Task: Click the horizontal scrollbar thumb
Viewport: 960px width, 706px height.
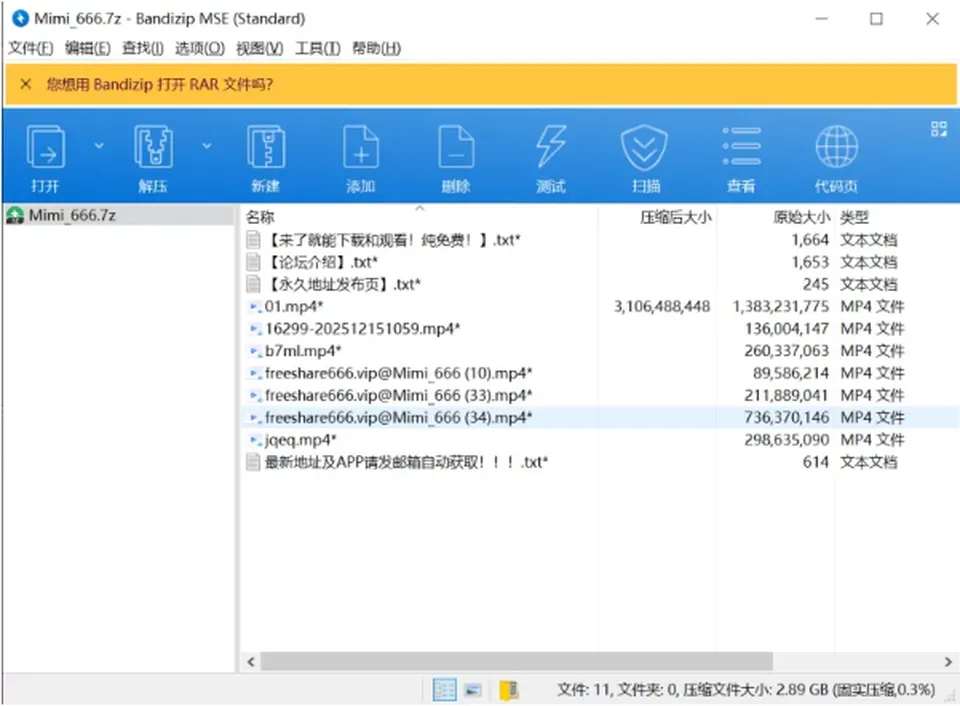Action: tap(517, 661)
